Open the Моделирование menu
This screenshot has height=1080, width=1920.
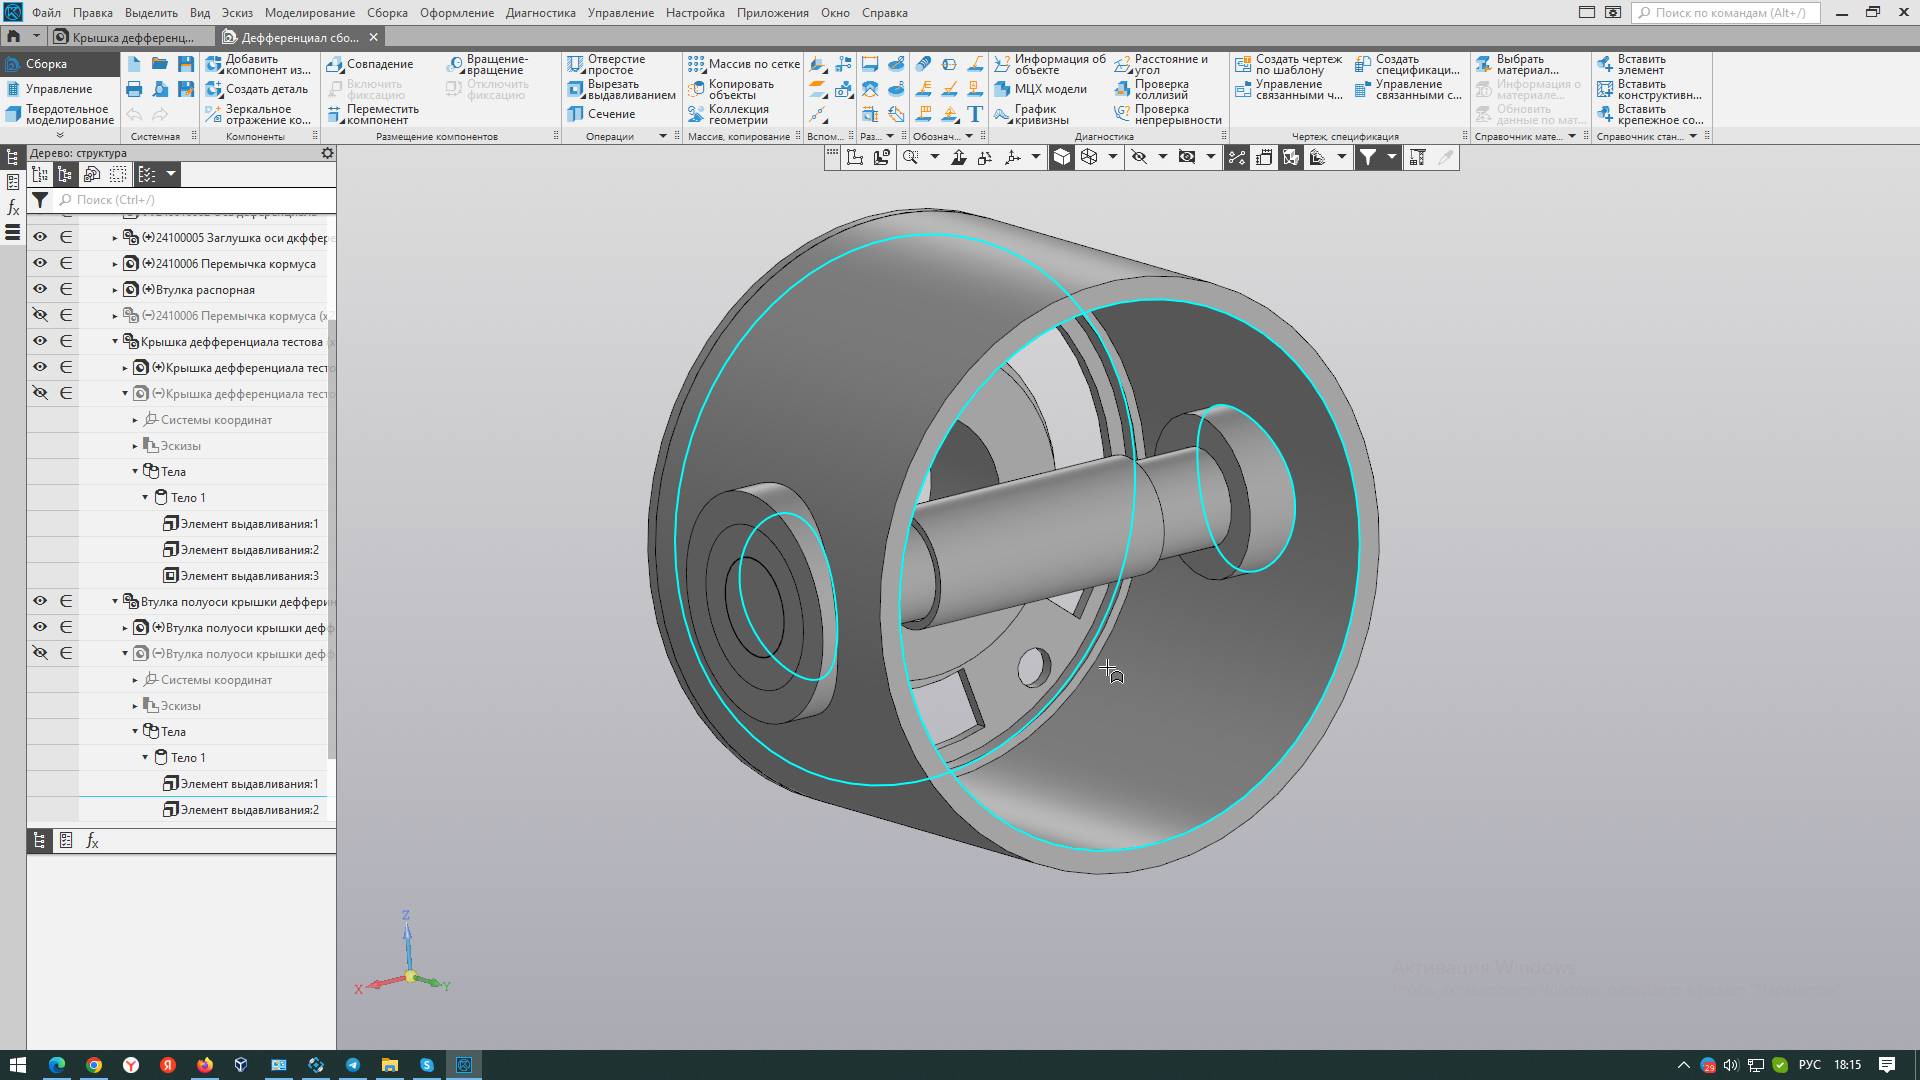click(309, 13)
